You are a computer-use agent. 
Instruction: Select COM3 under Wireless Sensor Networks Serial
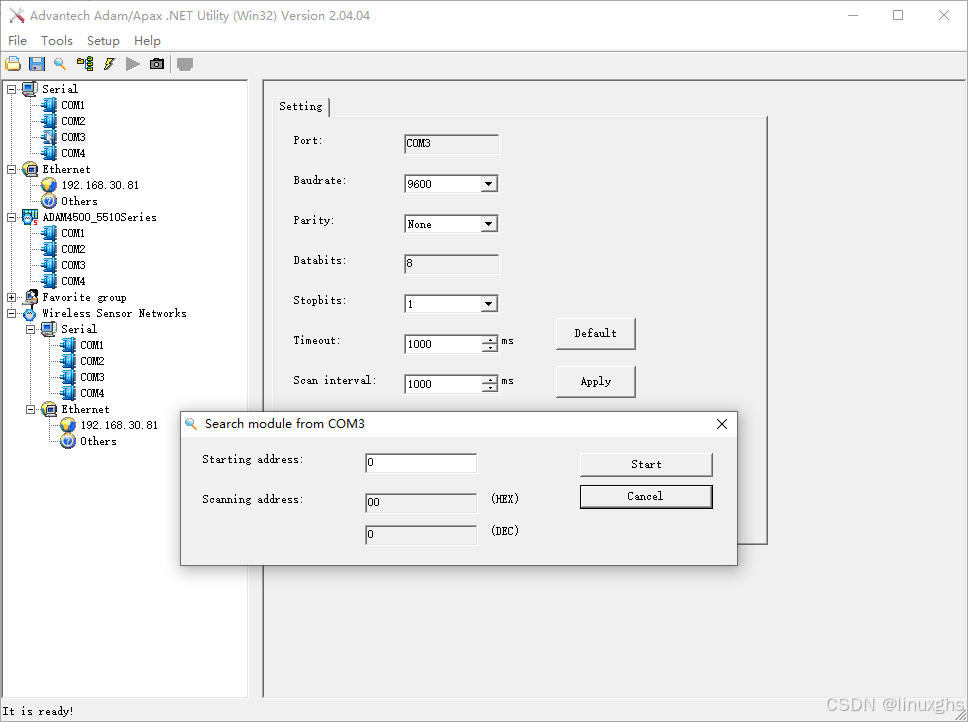[x=92, y=378]
